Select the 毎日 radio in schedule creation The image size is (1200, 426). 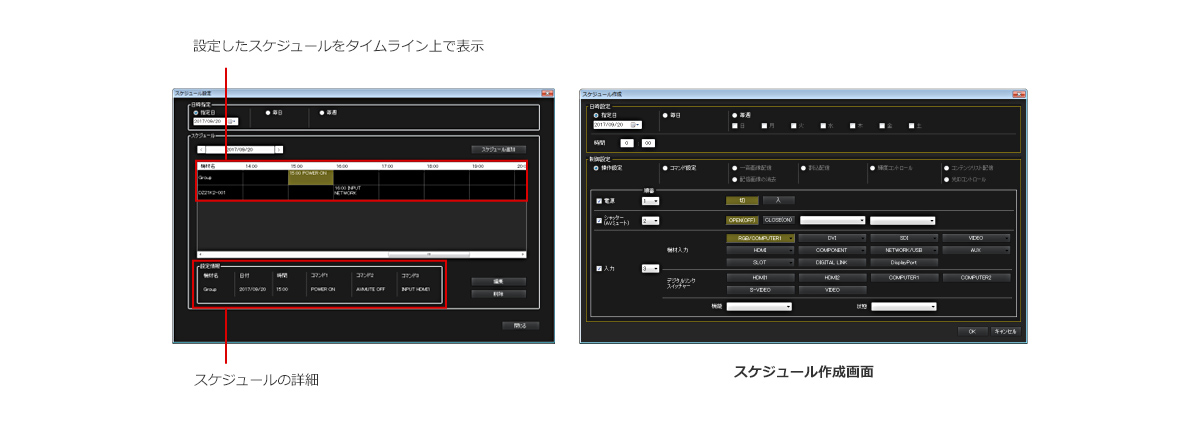coord(666,115)
